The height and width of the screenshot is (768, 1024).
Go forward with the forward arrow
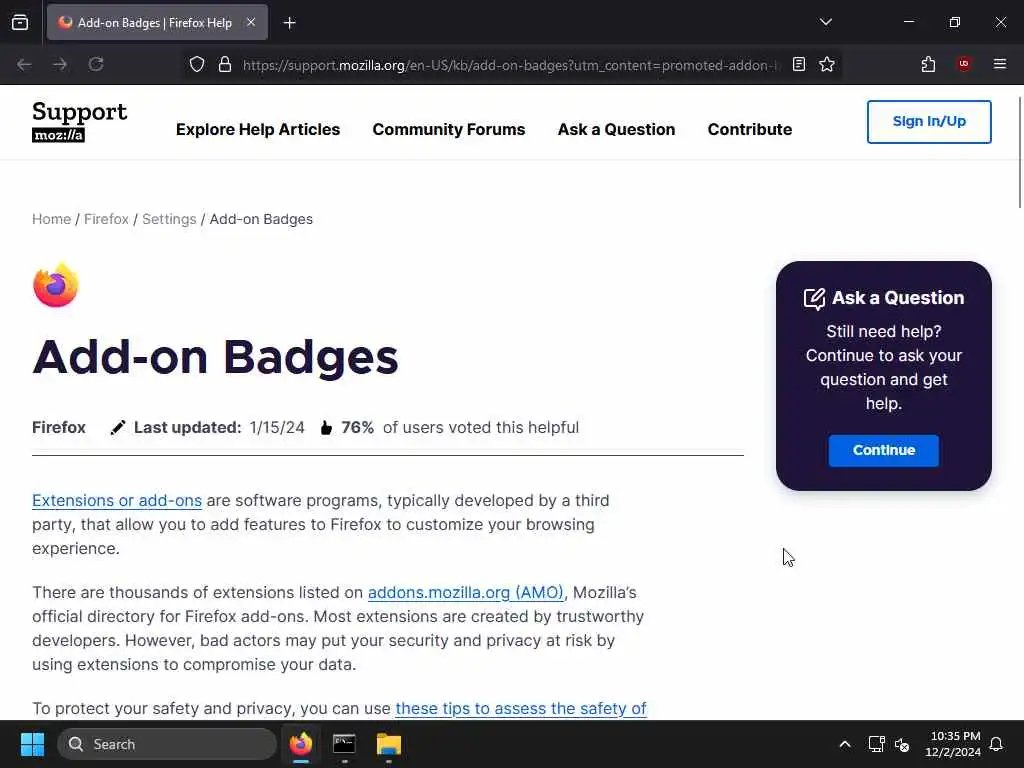pos(60,64)
